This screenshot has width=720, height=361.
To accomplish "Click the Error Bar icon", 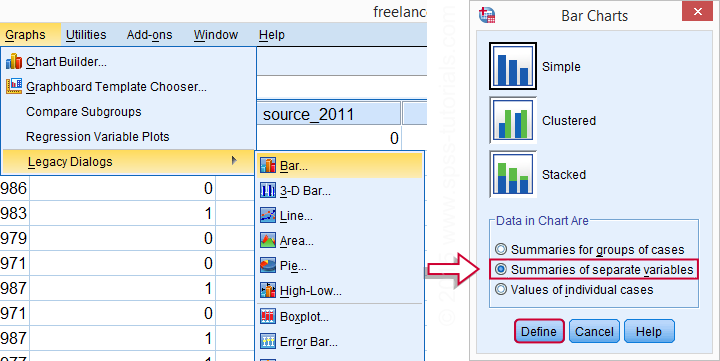I will [x=268, y=341].
